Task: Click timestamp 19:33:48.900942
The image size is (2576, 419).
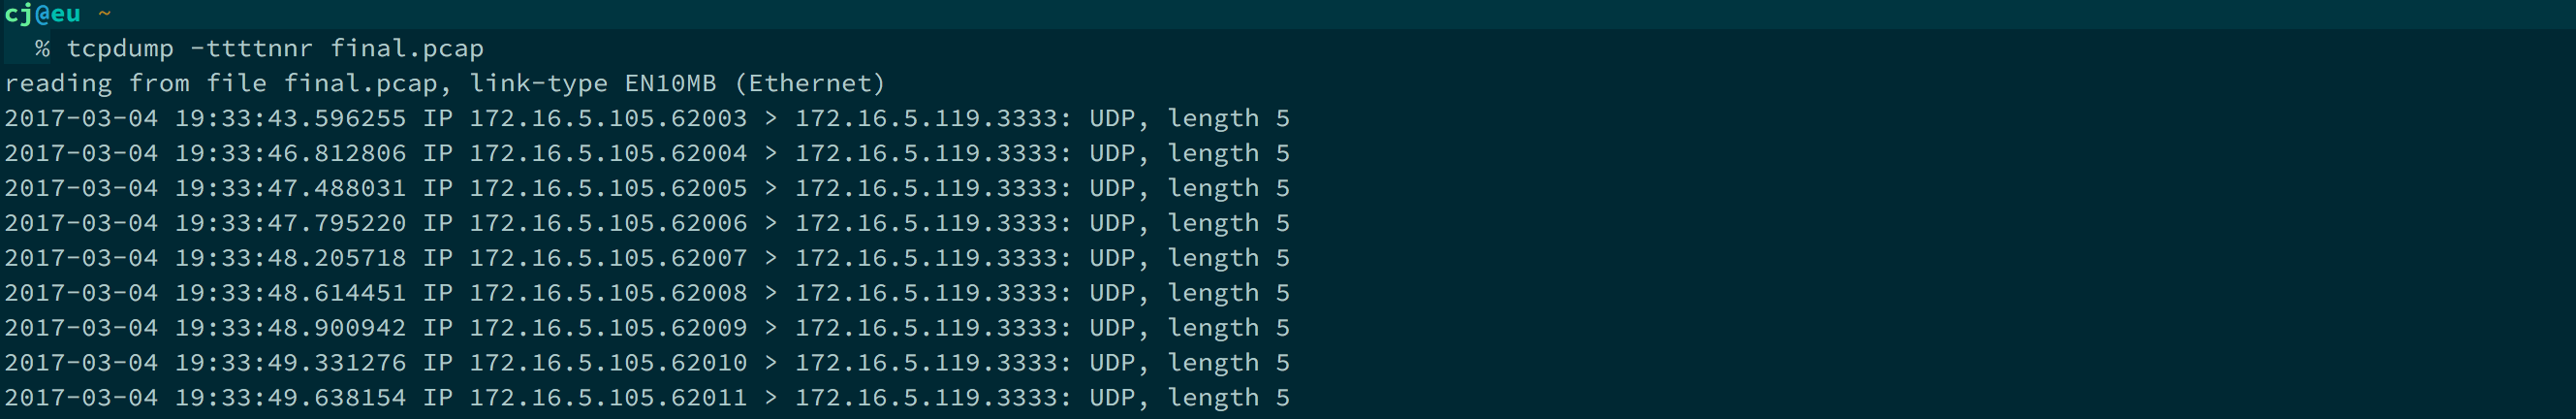Action: tap(290, 329)
